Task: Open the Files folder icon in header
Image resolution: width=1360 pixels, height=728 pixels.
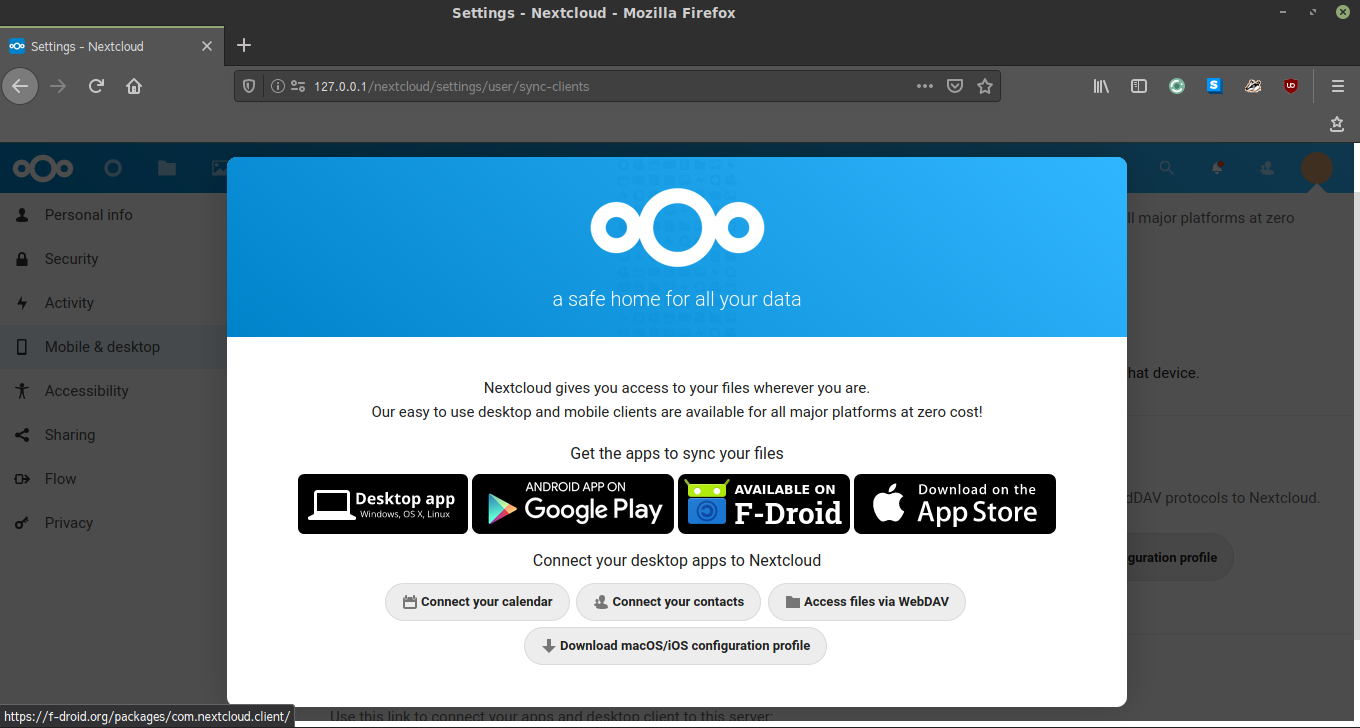Action: tap(167, 168)
